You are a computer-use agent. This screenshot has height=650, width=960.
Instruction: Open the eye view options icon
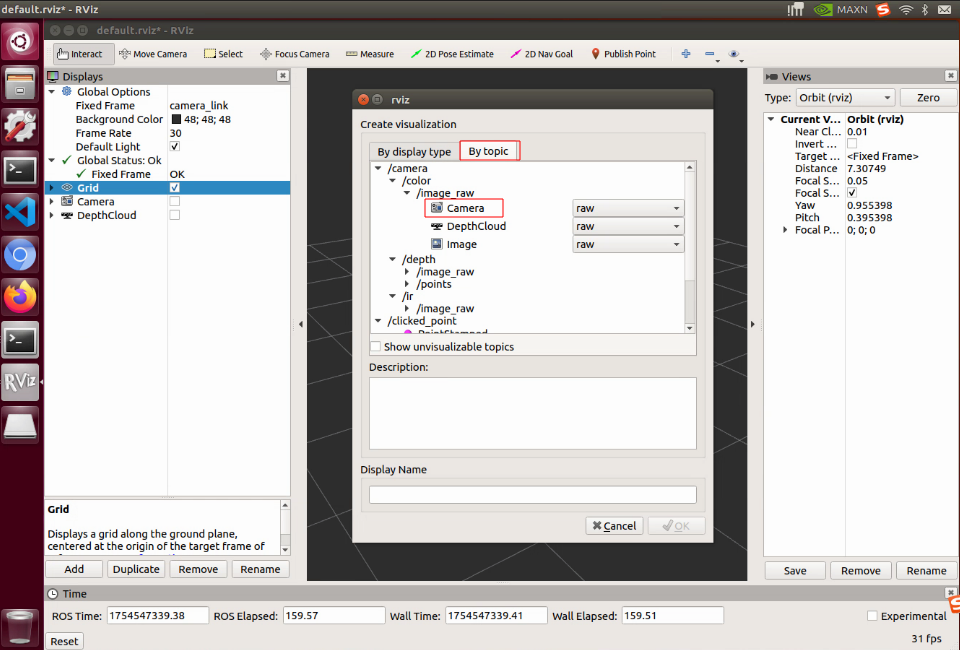point(735,54)
